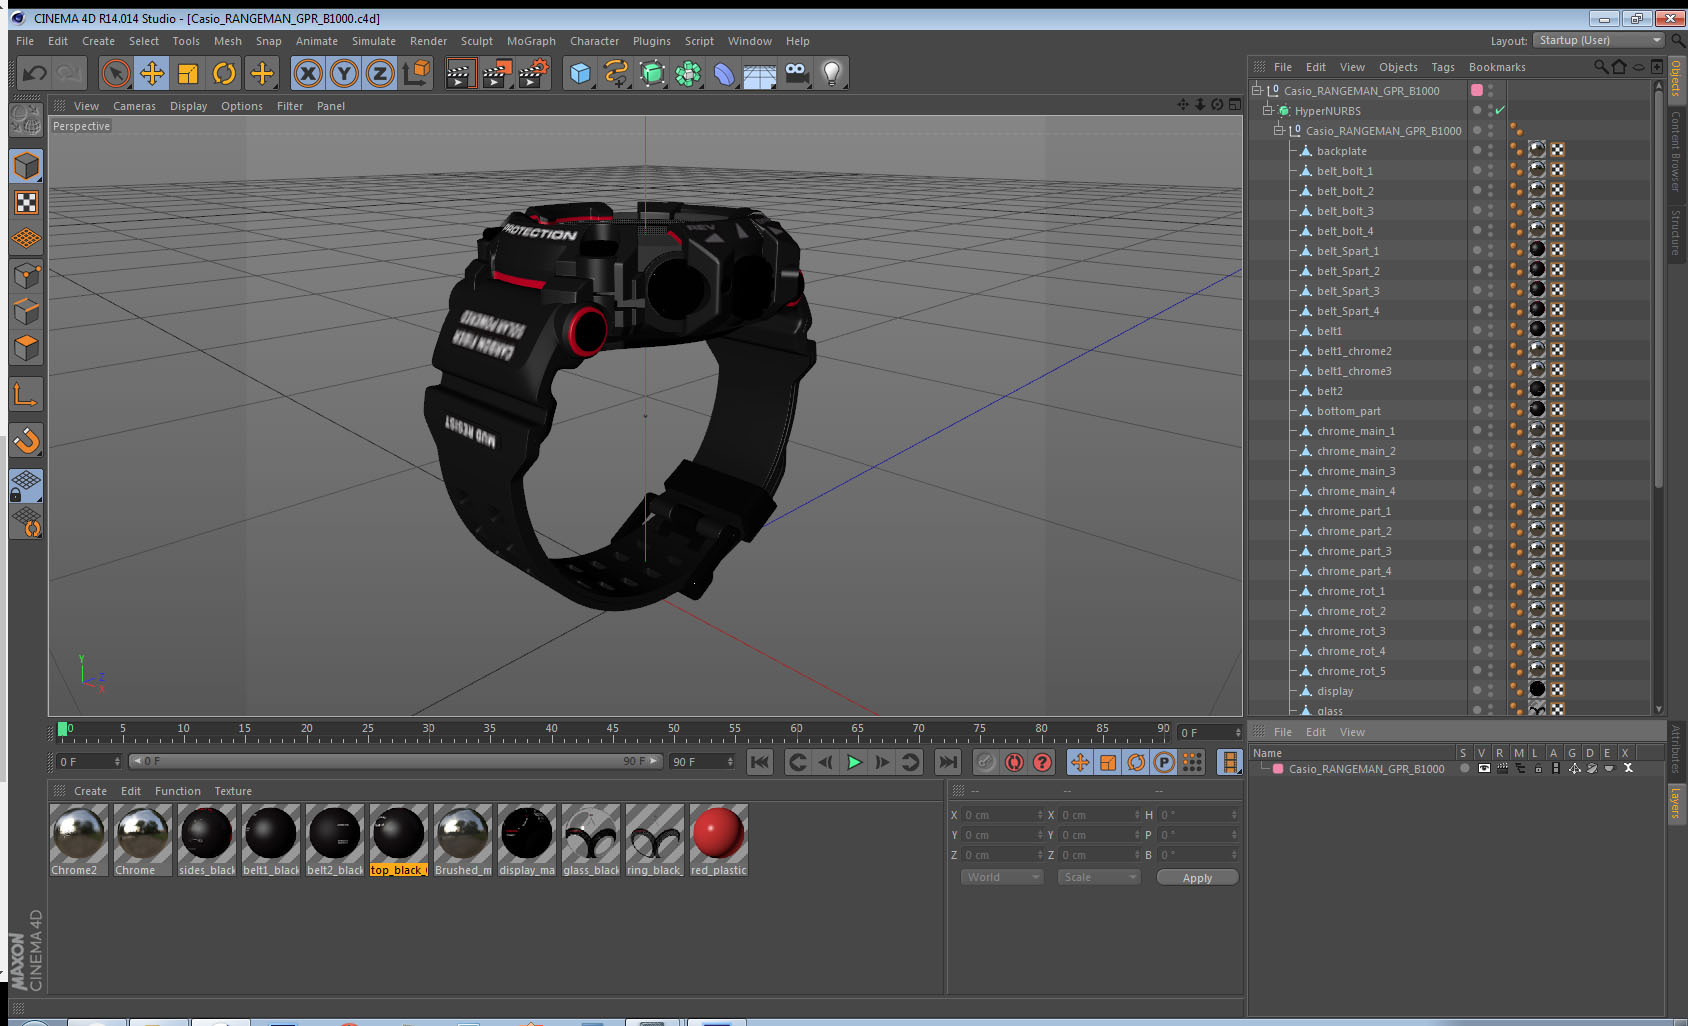The image size is (1688, 1026).
Task: Switch to Model mode in left toolbar
Action: pos(26,166)
